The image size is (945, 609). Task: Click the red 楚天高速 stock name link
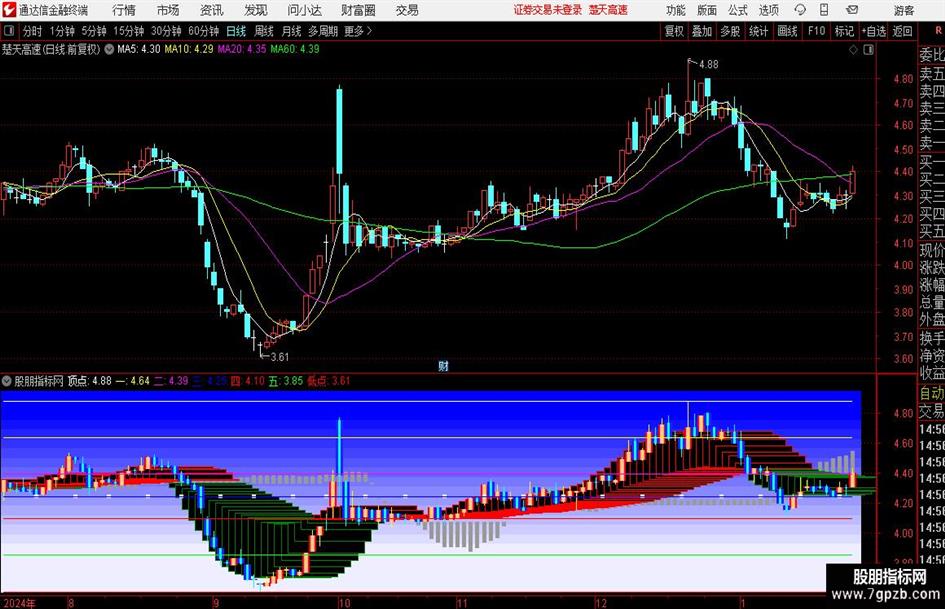point(608,10)
